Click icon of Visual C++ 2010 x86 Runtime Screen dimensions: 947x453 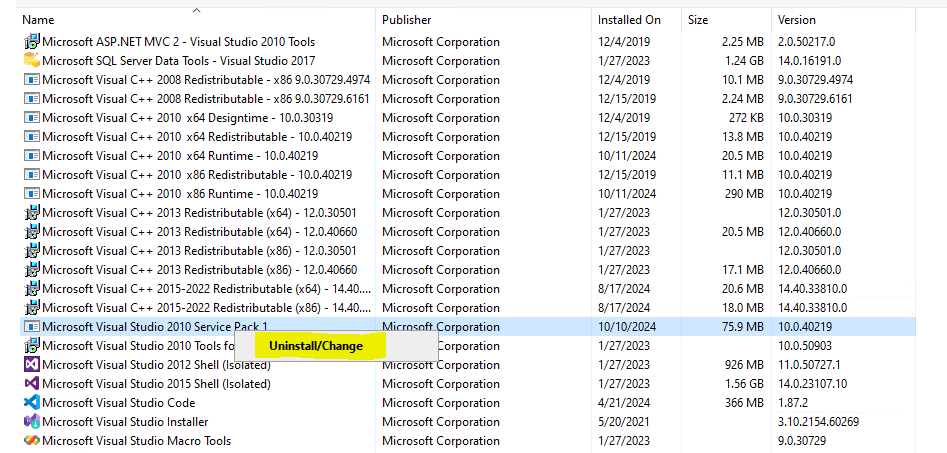click(x=31, y=194)
